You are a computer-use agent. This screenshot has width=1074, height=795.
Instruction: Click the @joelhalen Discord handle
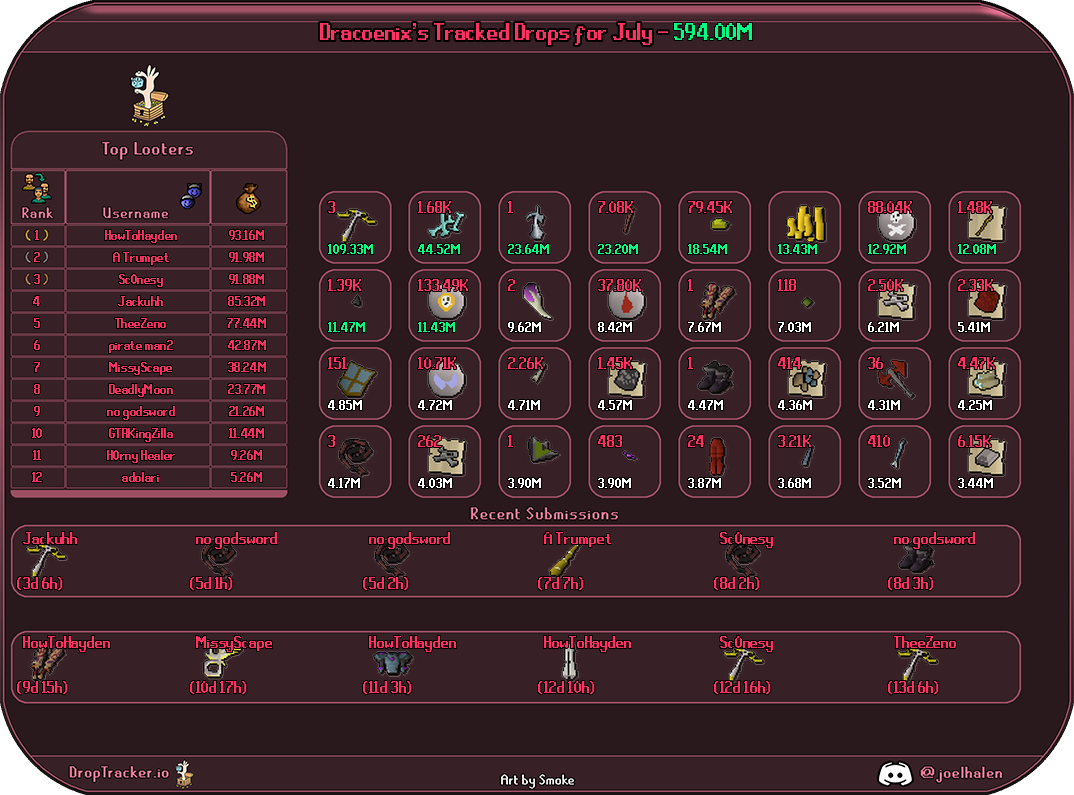pyautogui.click(x=961, y=773)
